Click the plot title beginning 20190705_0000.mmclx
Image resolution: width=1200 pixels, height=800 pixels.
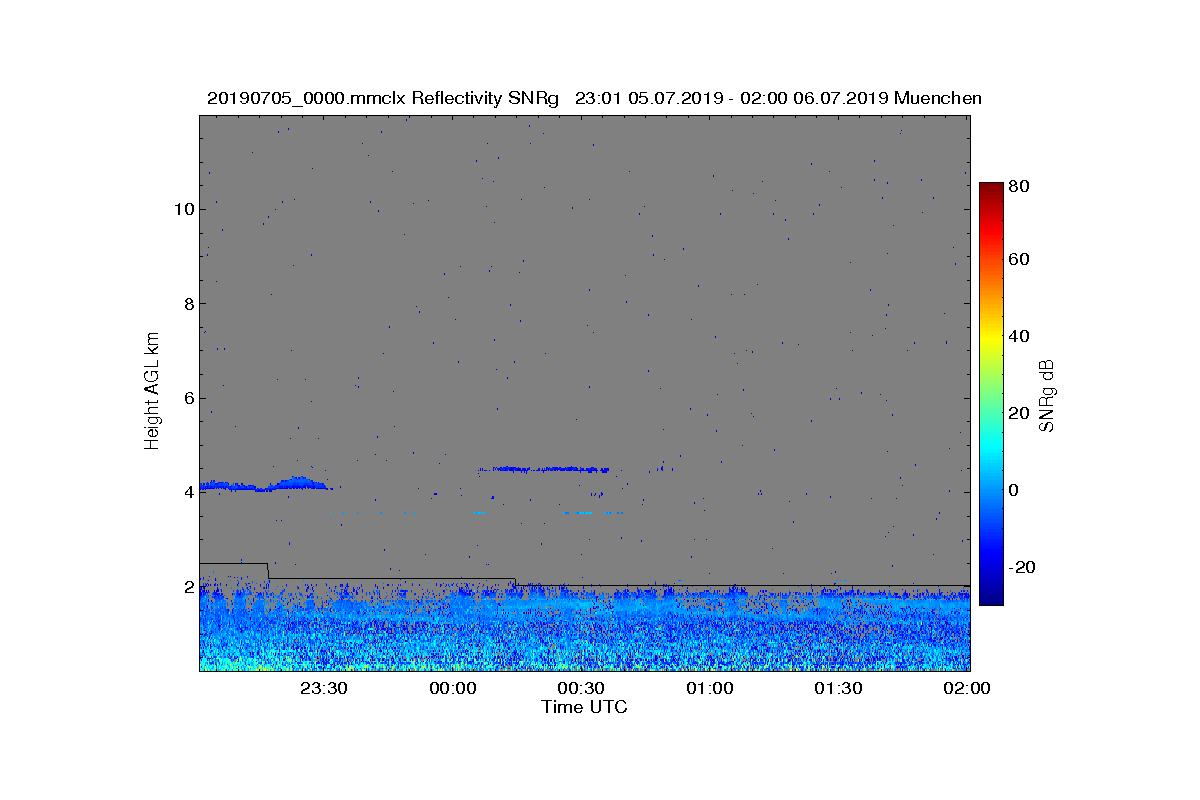click(x=594, y=98)
